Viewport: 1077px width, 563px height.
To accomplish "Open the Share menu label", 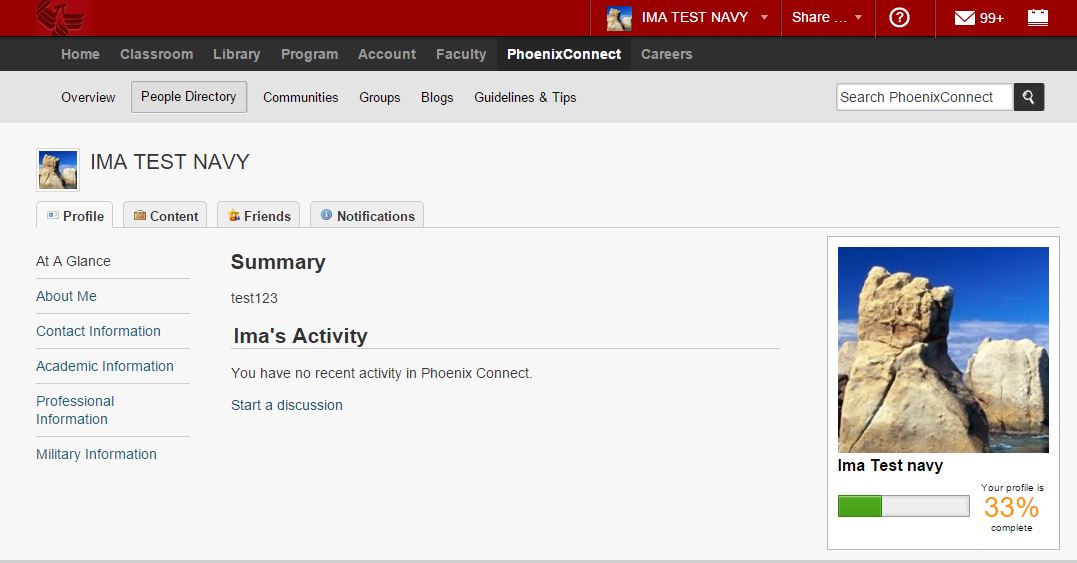I will 819,17.
